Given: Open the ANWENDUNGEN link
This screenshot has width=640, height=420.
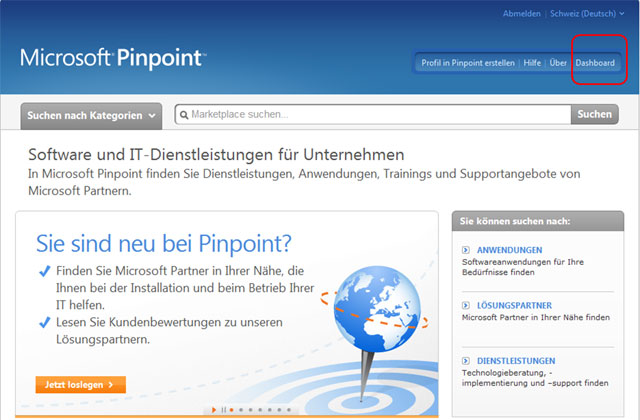Looking at the screenshot, I should 509,250.
